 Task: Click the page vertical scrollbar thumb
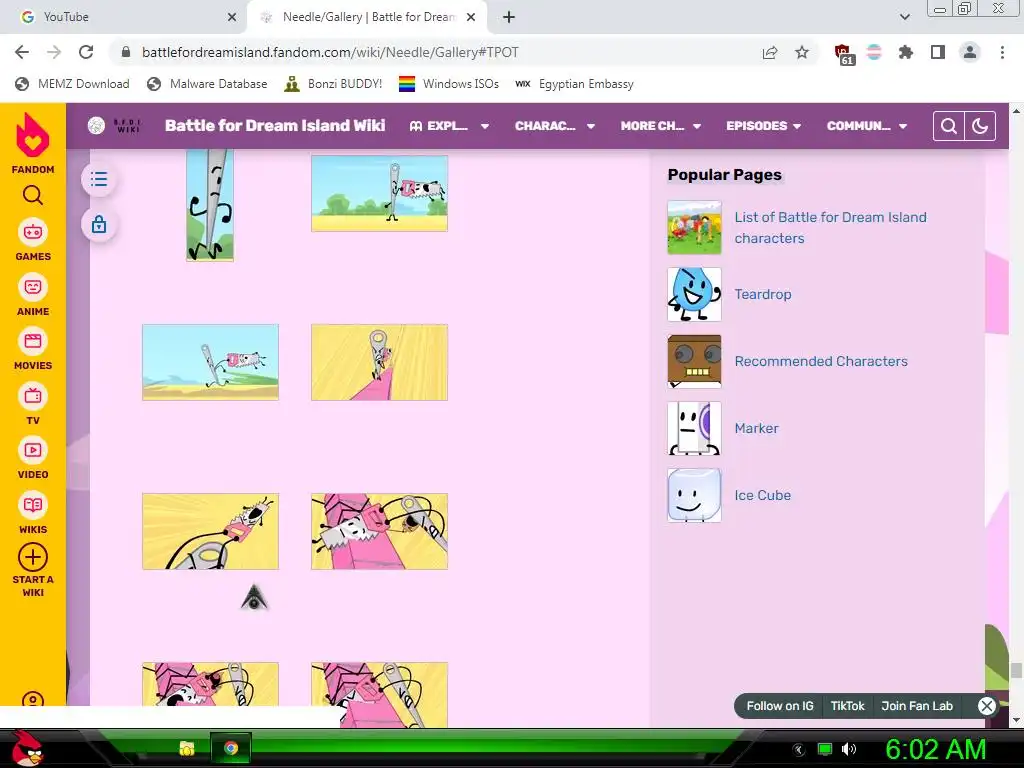click(1016, 670)
